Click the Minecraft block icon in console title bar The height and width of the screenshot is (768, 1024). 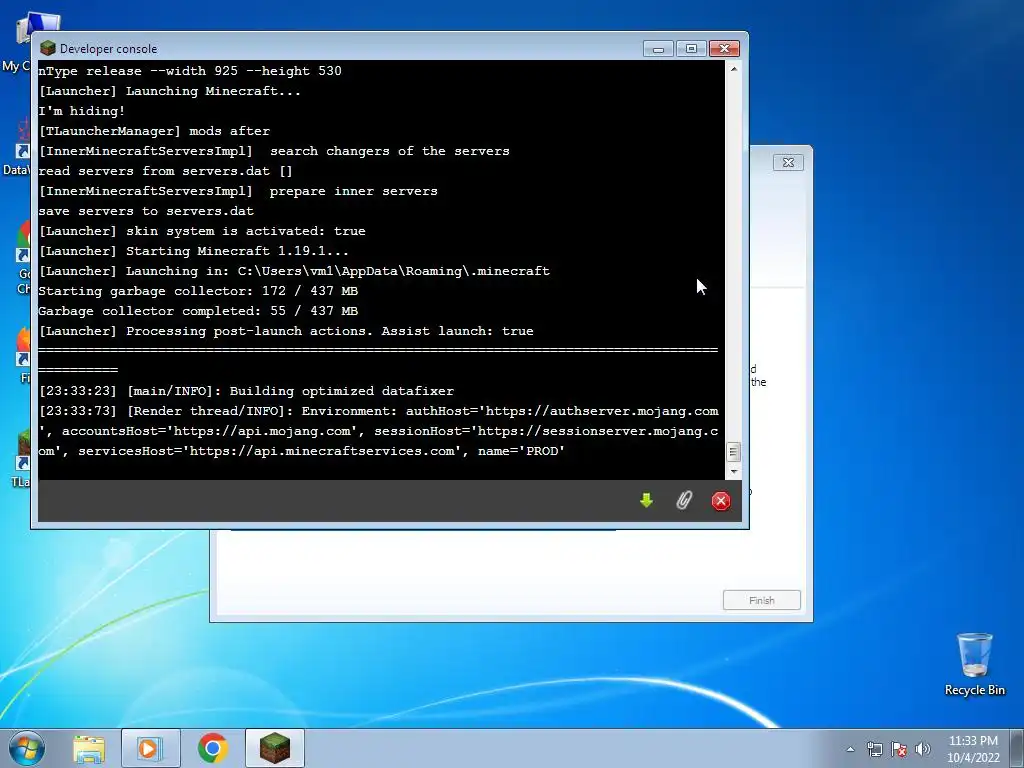48,48
